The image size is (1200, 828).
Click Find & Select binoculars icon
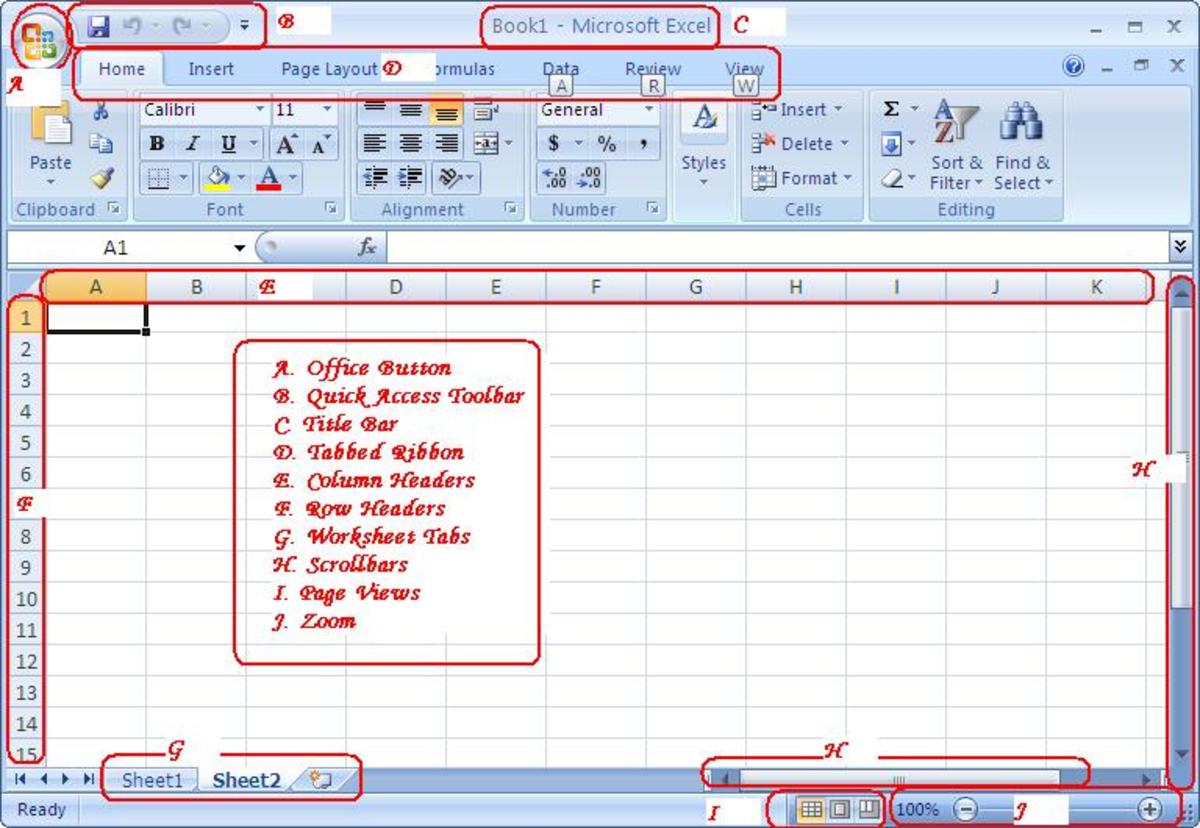1022,145
